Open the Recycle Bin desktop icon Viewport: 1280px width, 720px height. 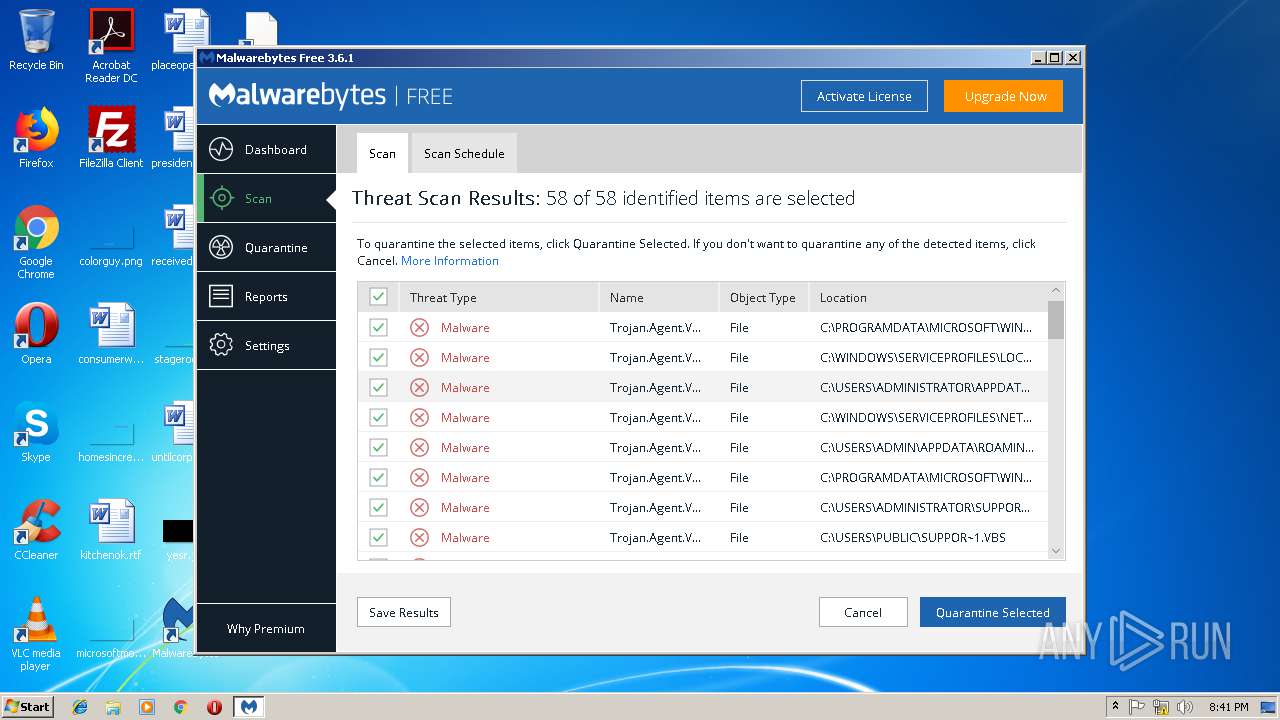point(36,40)
